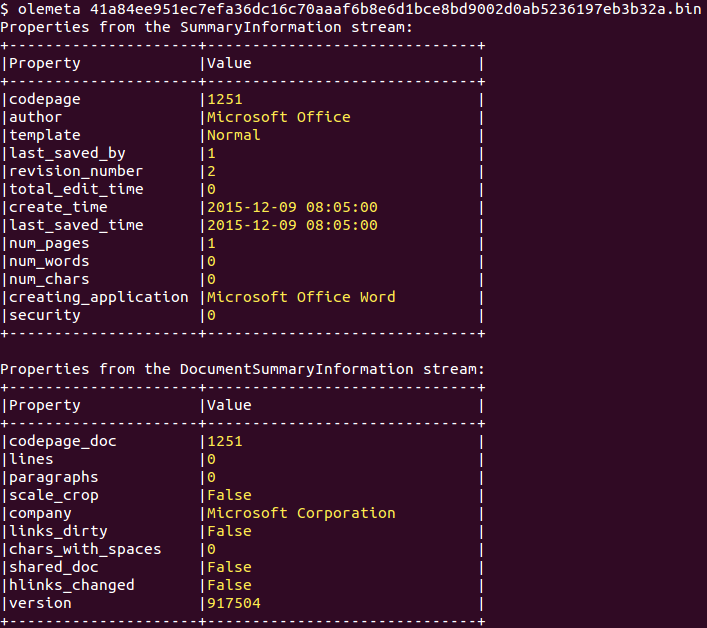Viewport: 707px width, 628px height.
Task: Click the version value 917504
Action: 234,603
